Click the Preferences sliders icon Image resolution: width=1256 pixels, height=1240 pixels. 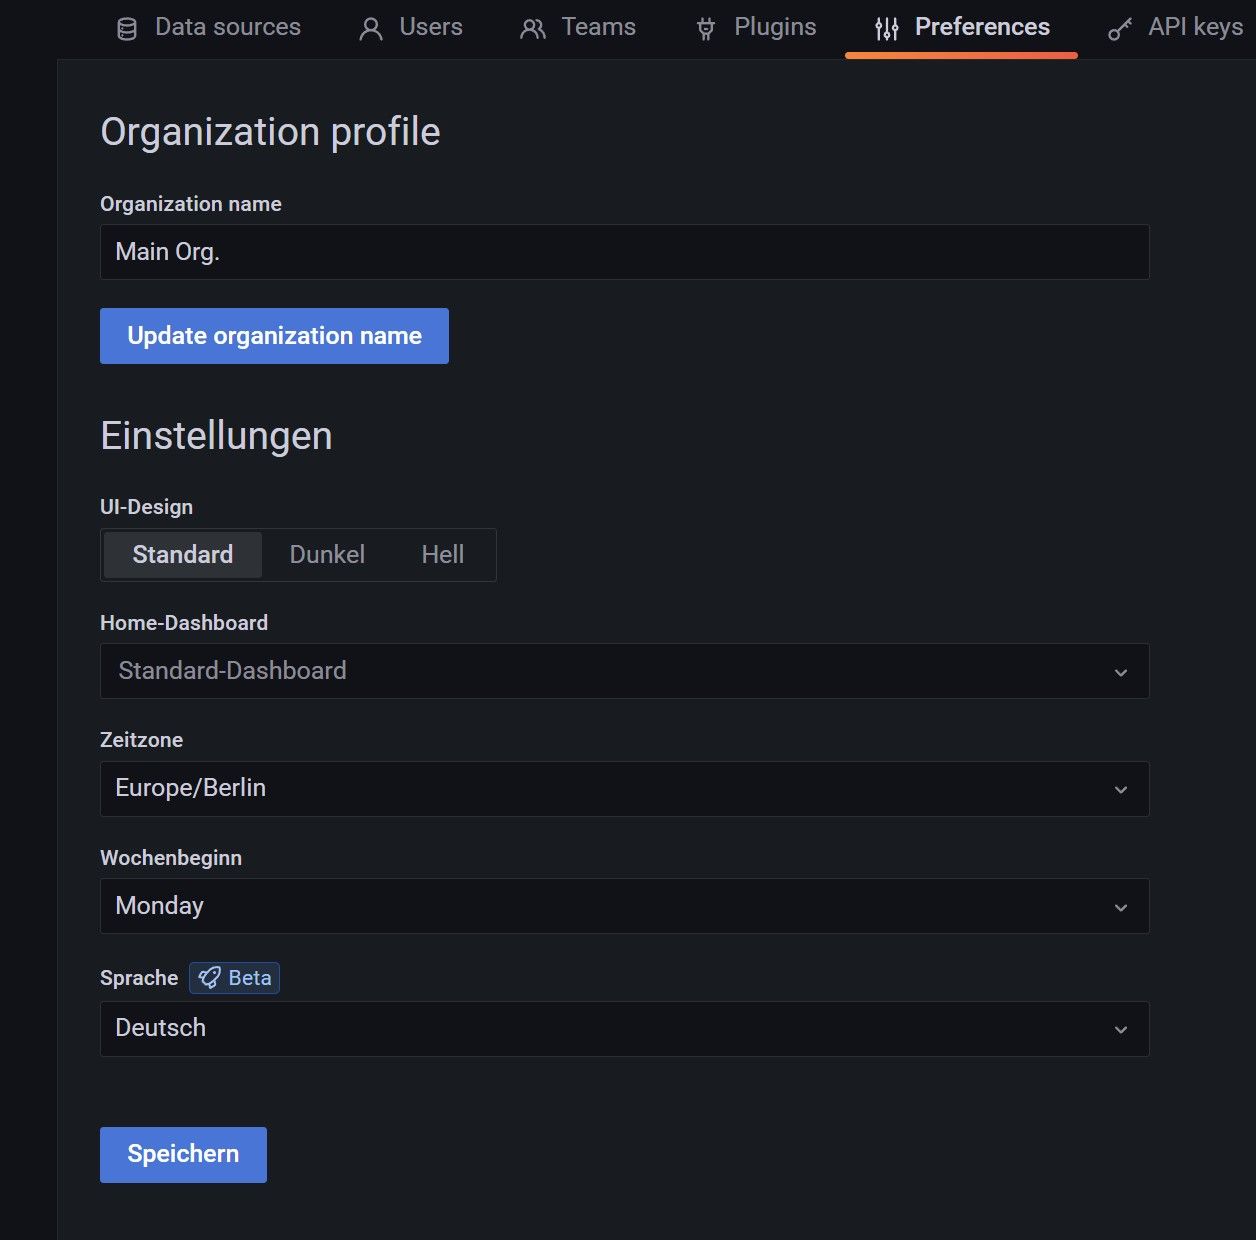[887, 29]
